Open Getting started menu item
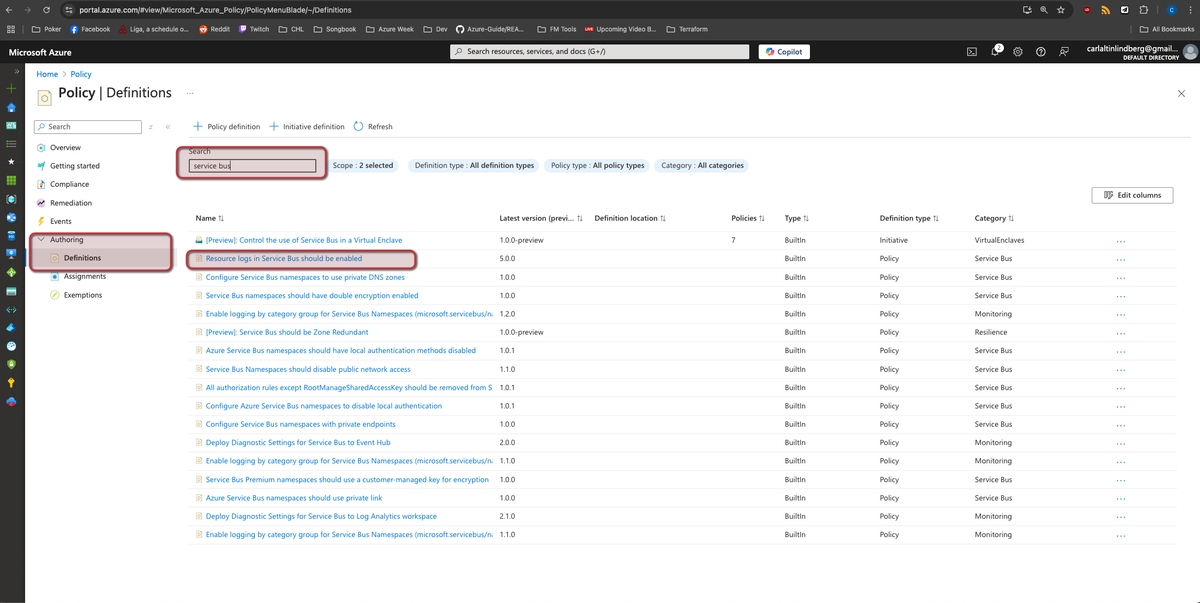 coord(74,166)
